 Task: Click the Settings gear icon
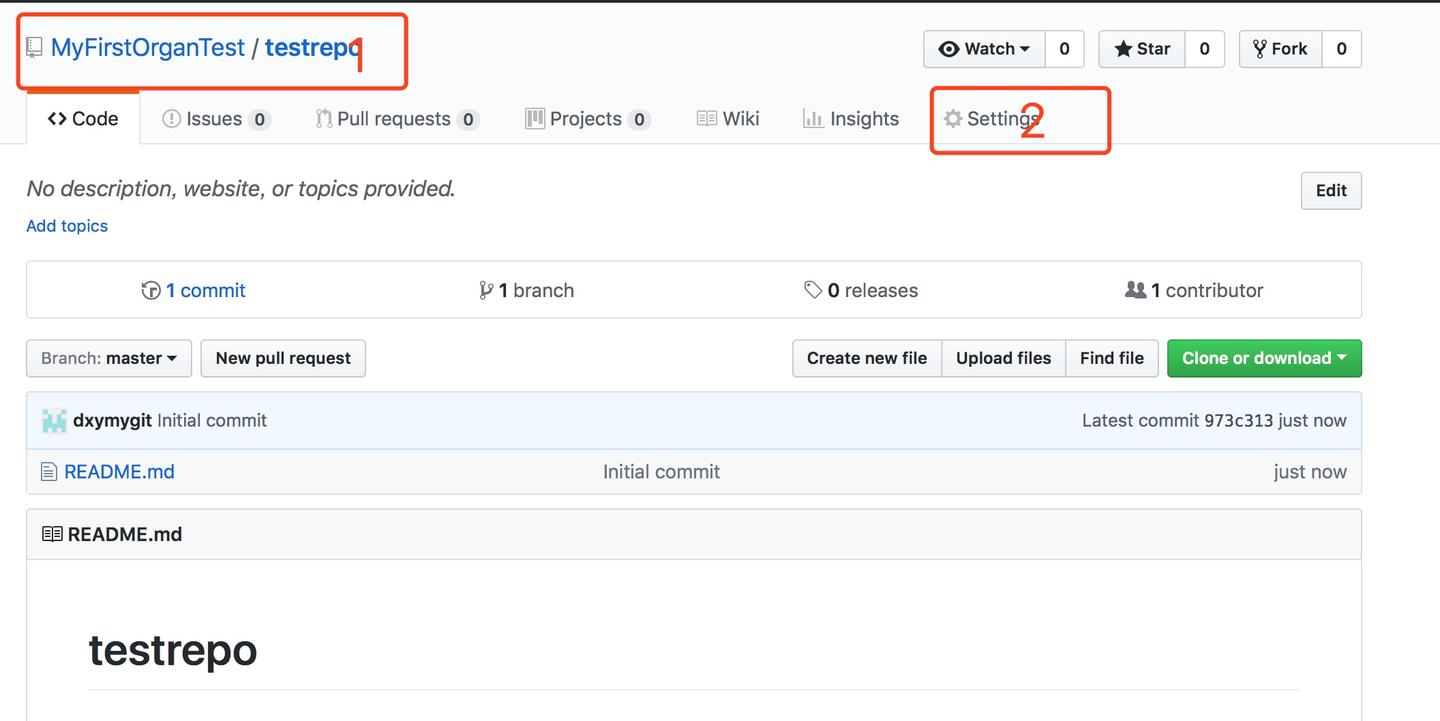953,119
